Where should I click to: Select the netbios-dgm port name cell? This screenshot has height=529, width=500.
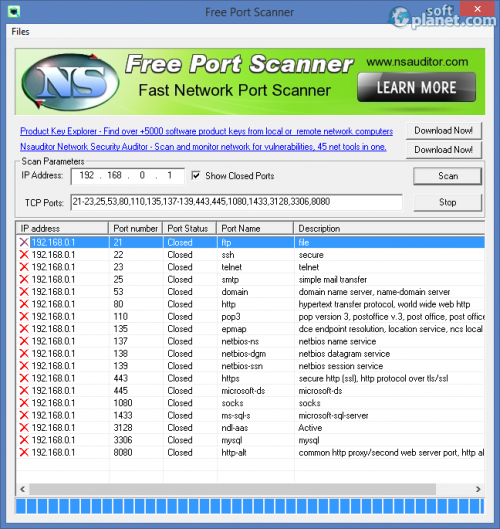244,354
